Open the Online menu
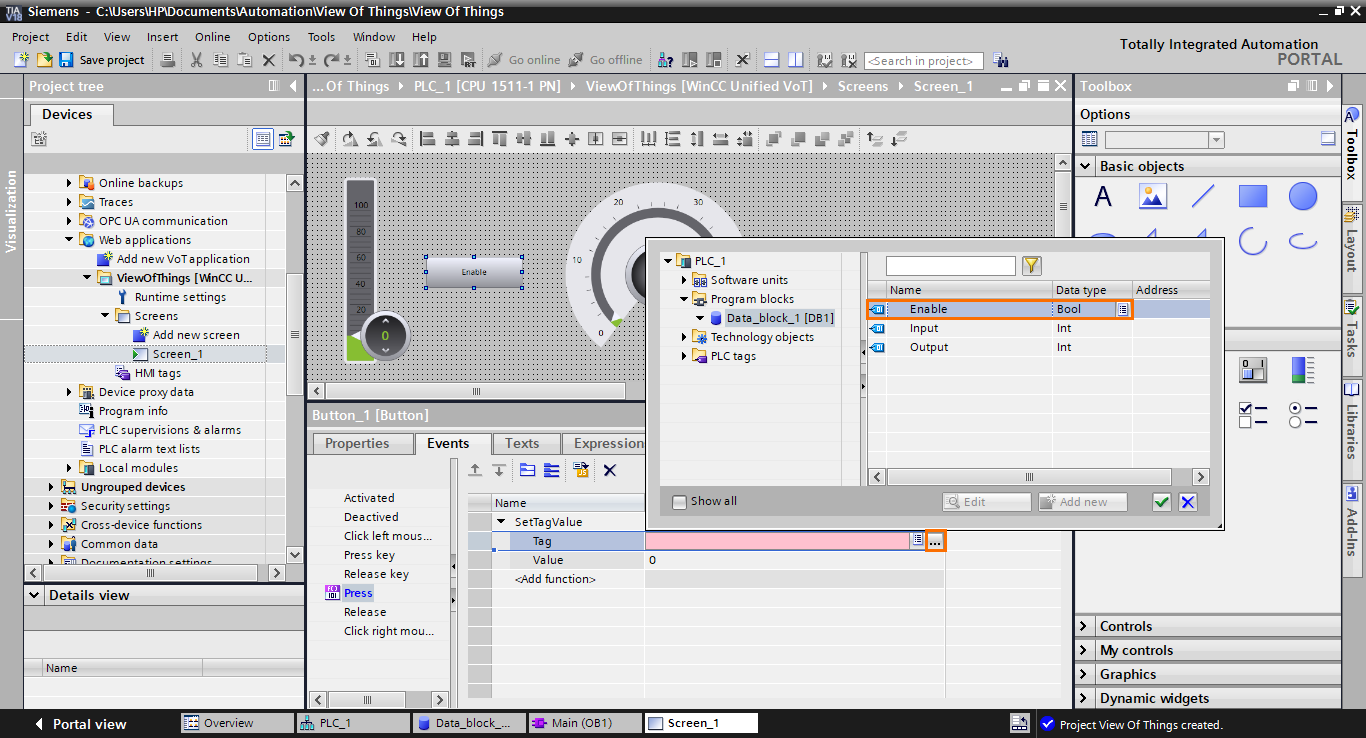Viewport: 1366px width, 738px height. pos(212,37)
